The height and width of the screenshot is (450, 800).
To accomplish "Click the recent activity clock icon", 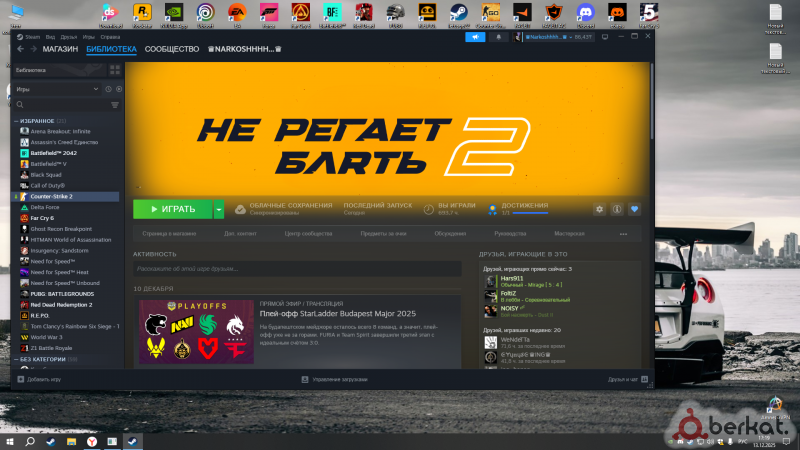I will (x=108, y=89).
